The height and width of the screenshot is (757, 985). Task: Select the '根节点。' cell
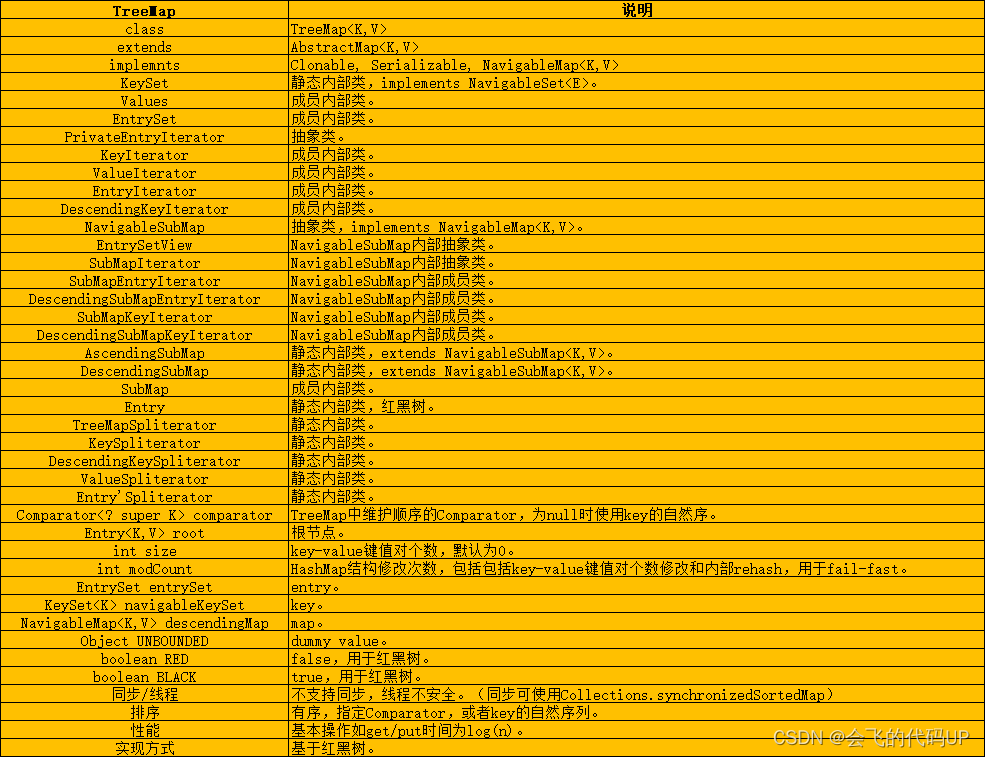[636, 533]
